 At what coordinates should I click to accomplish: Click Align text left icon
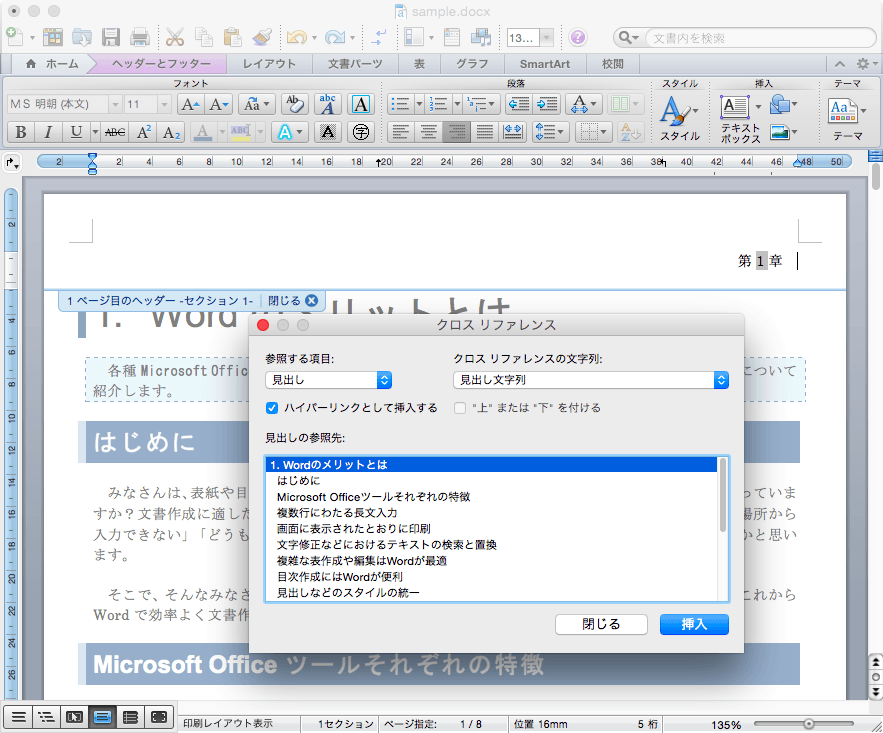pyautogui.click(x=400, y=132)
